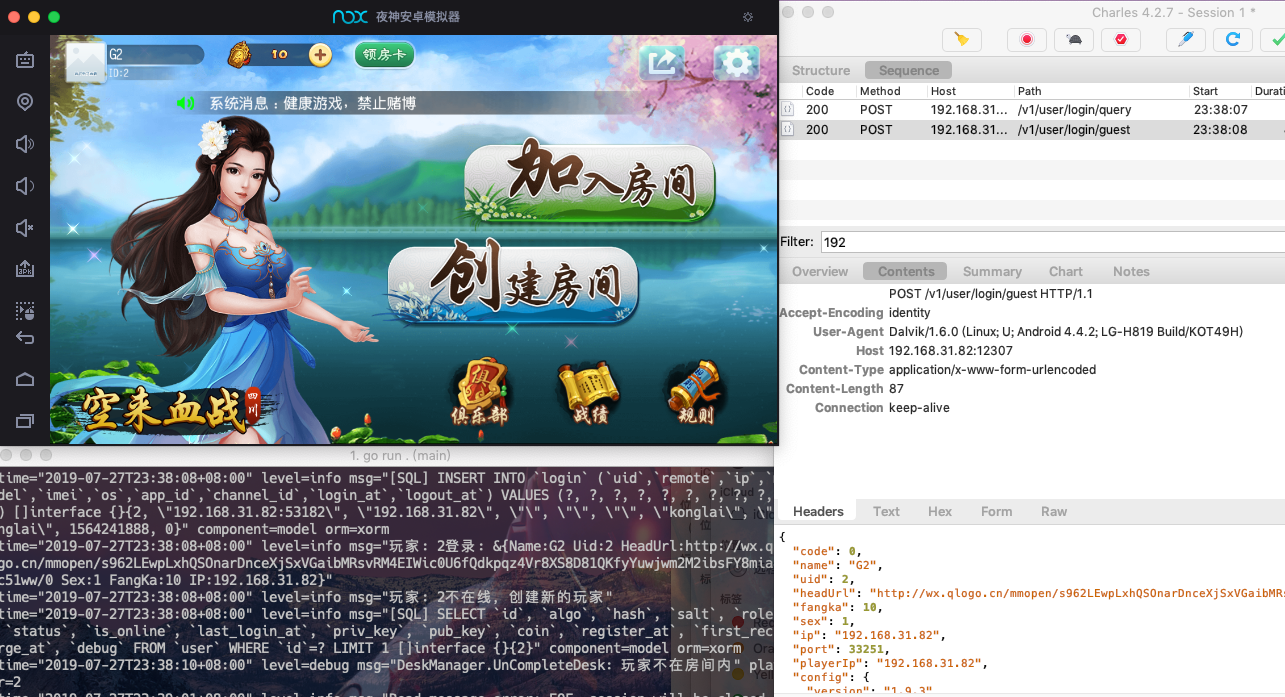Image resolution: width=1285 pixels, height=697 pixels.
Task: Switch to the Structure view tab
Action: (821, 70)
